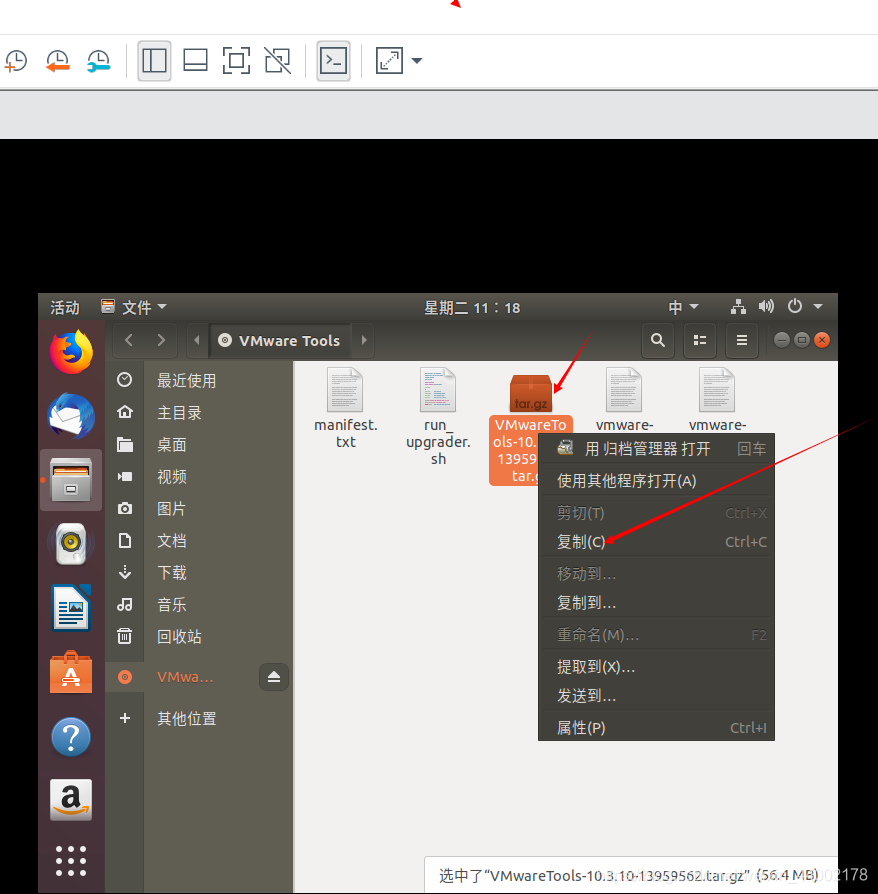Open search in the file manager
The image size is (878, 894).
pos(657,340)
